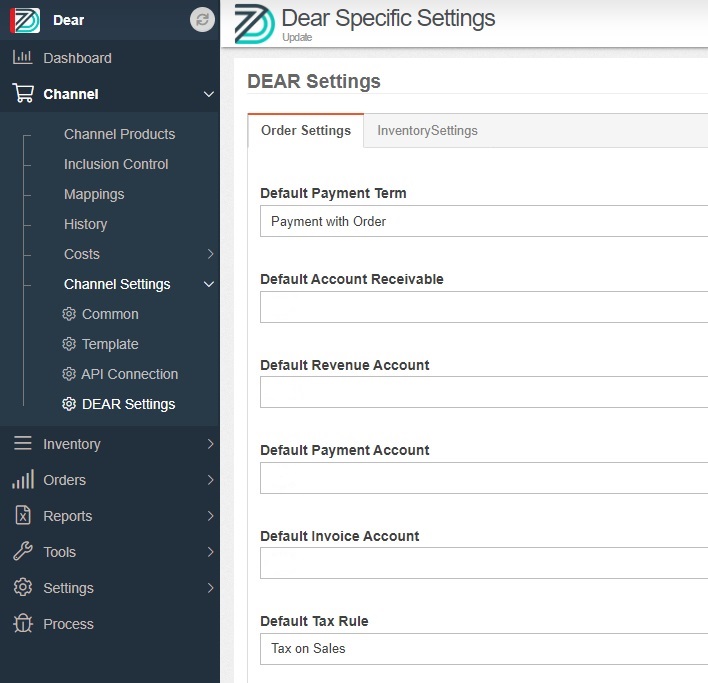Open the Default Payment Term dropdown
The width and height of the screenshot is (708, 683).
click(484, 221)
